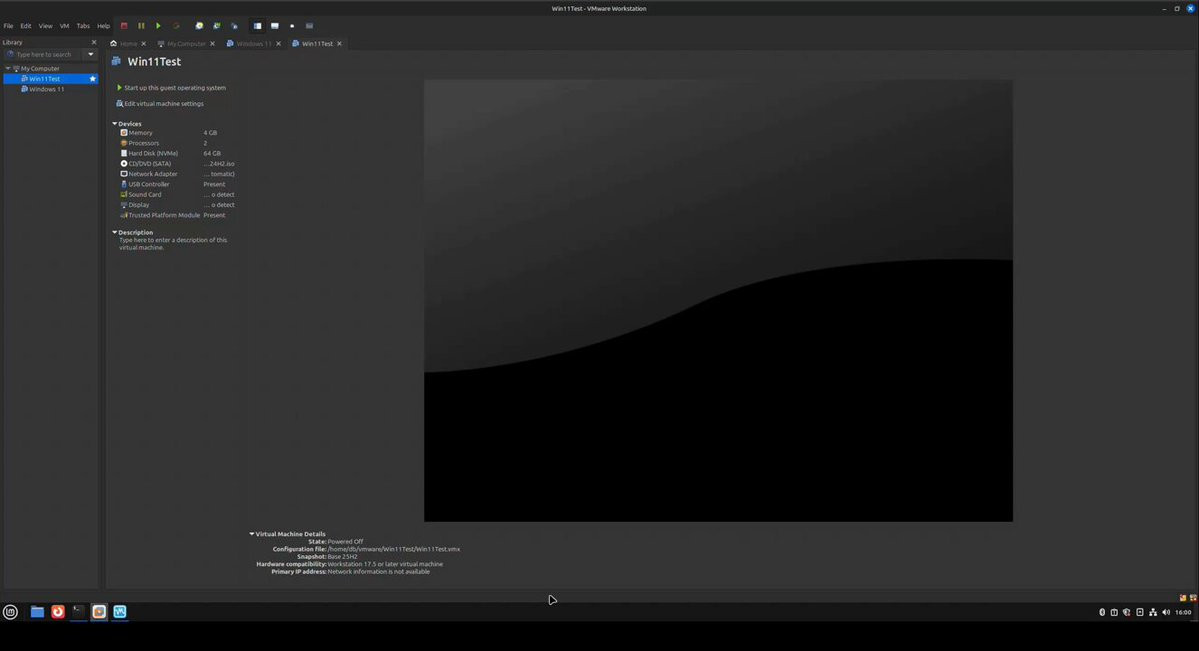The image size is (1199, 651).
Task: Click the volume icon in system tray
Action: click(1166, 612)
